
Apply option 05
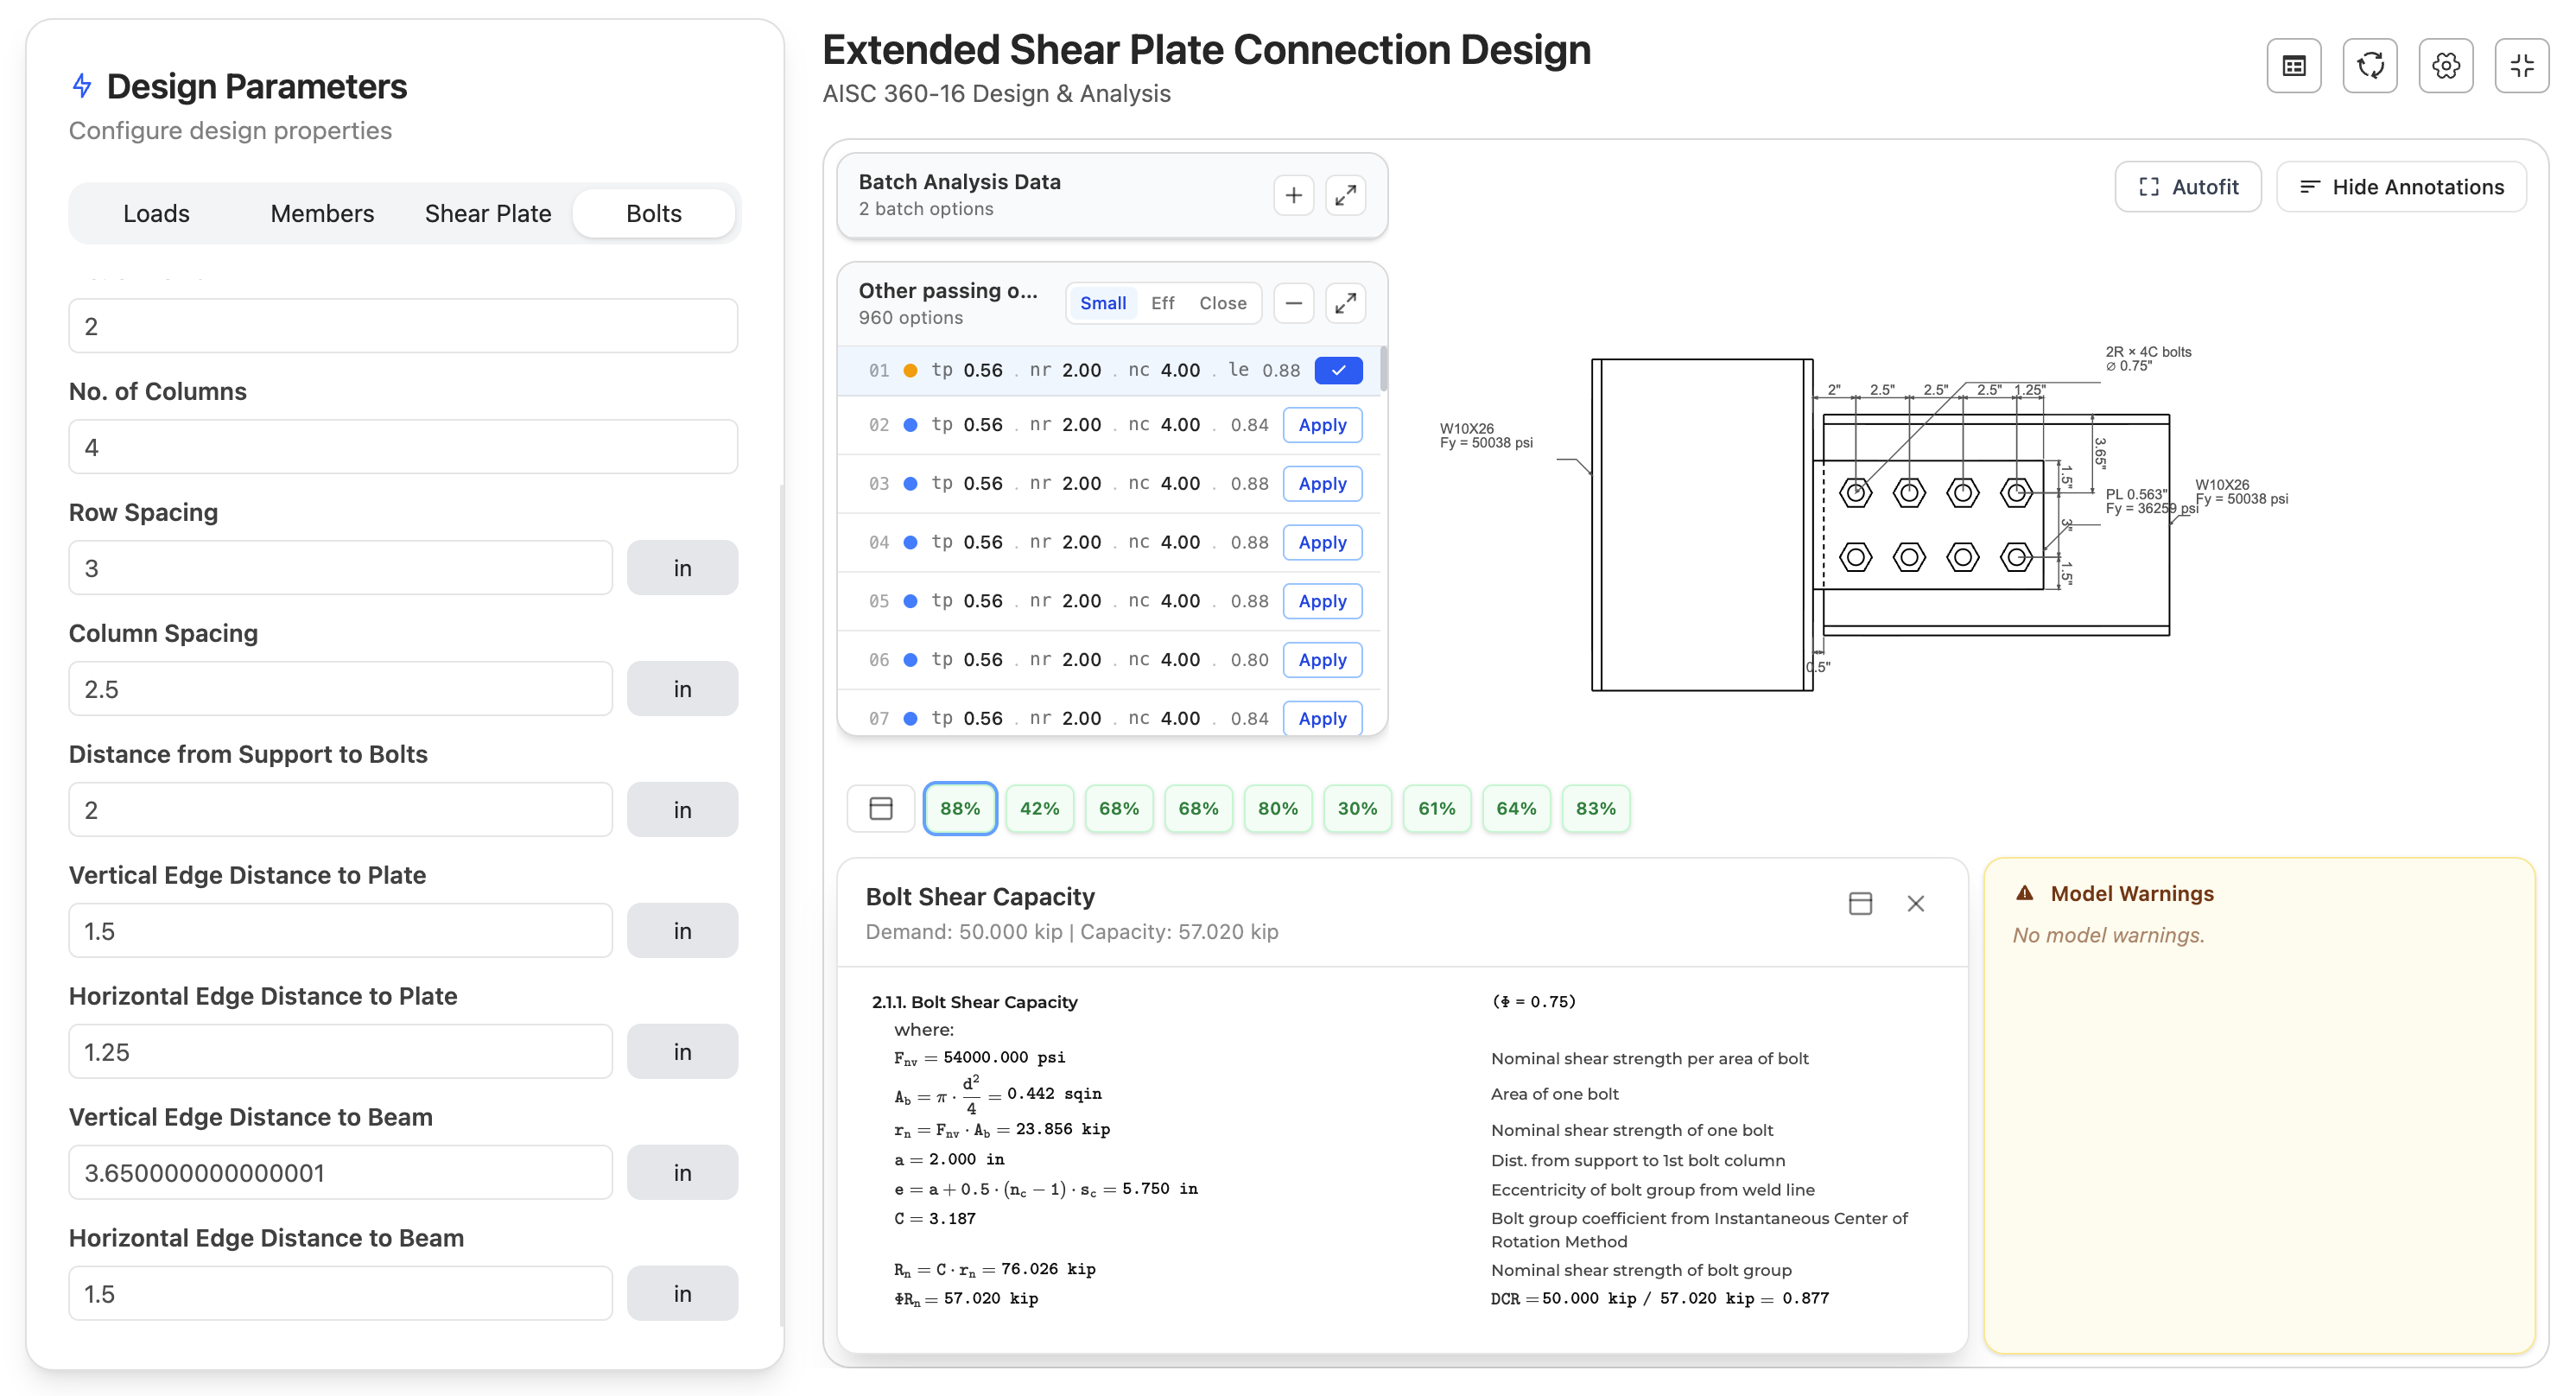point(1322,601)
